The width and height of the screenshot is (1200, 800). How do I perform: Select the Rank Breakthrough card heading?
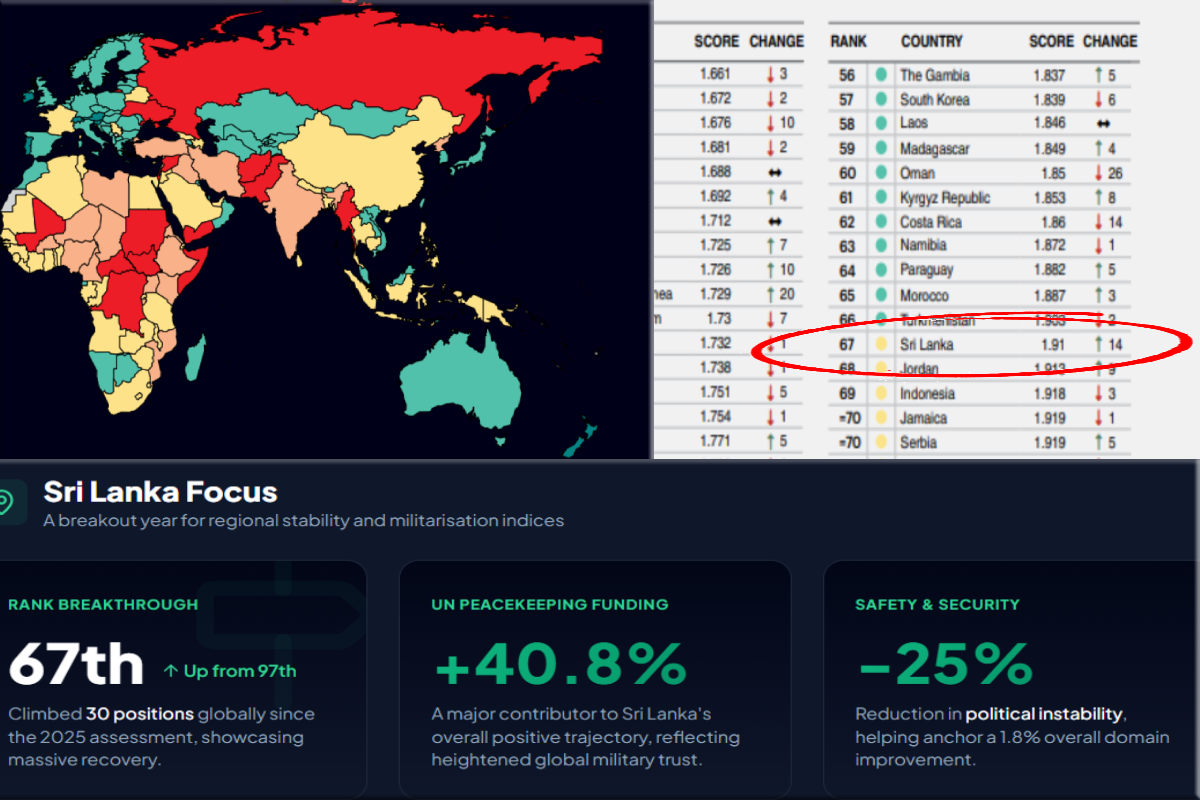coord(103,604)
